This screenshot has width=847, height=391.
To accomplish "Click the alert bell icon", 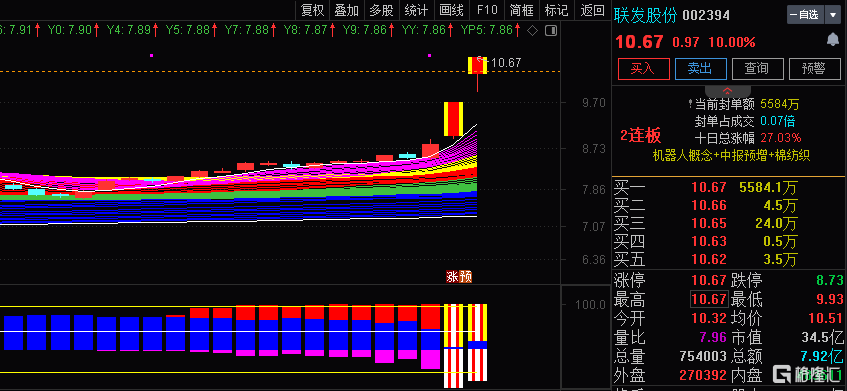I will pos(832,40).
